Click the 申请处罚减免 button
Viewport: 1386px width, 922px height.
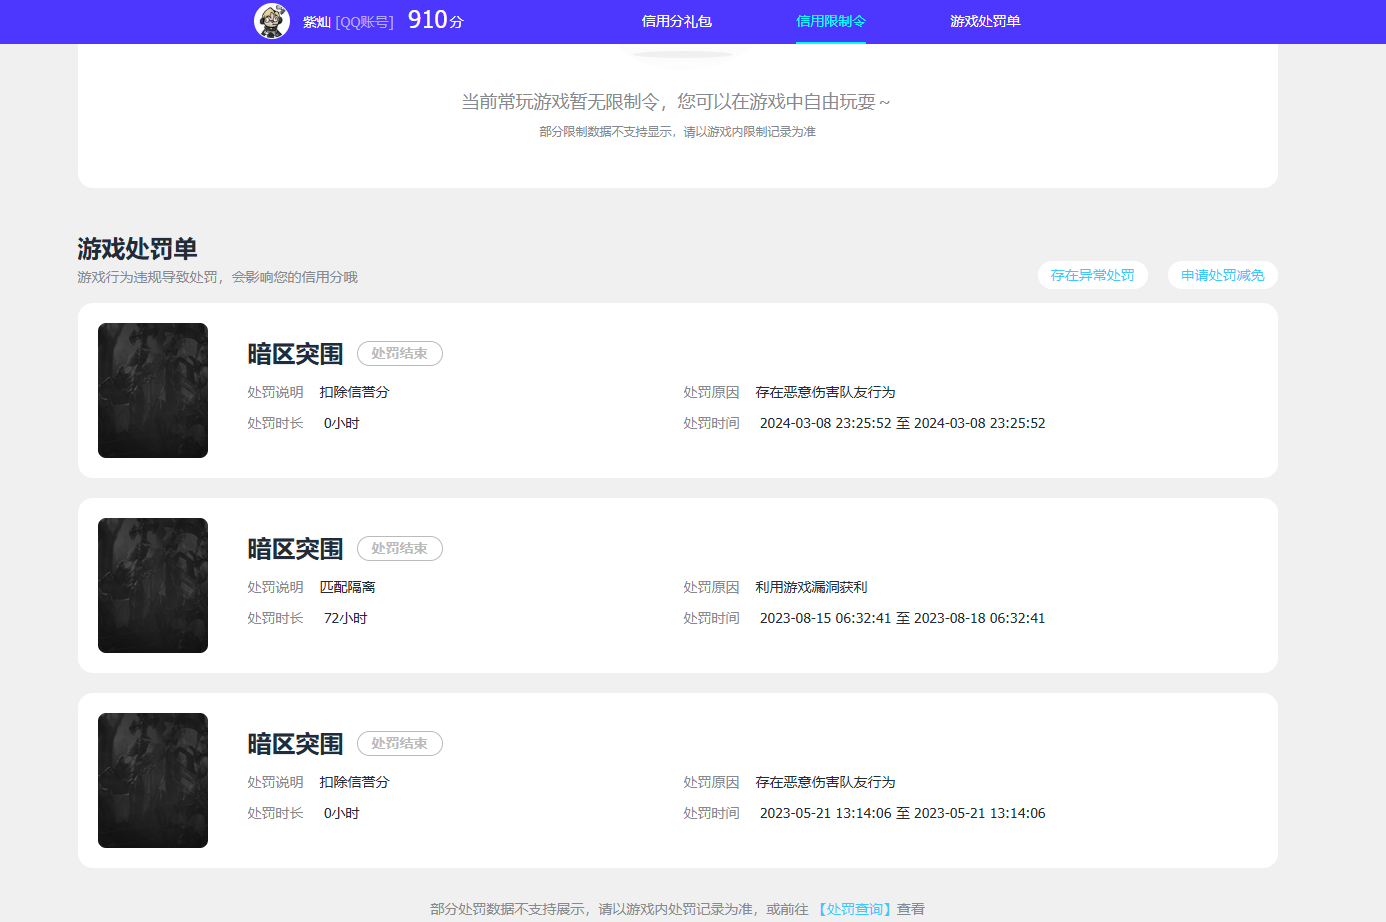[x=1223, y=275]
